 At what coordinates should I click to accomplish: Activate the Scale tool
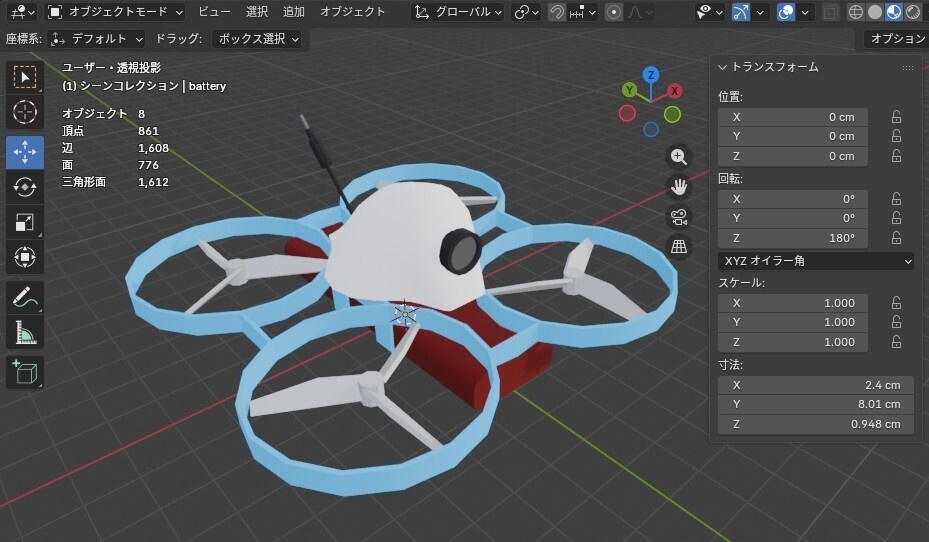25,222
